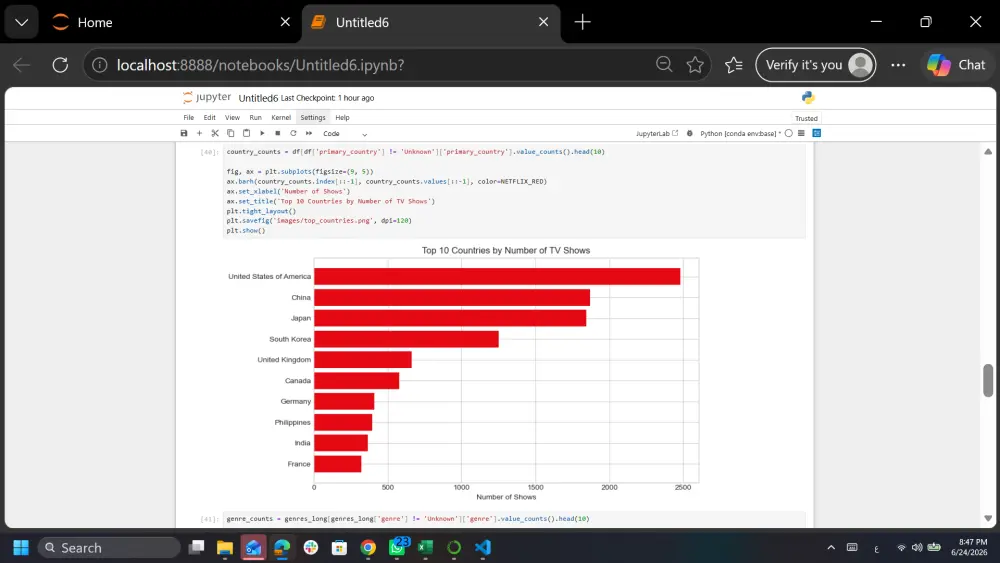This screenshot has width=1000, height=563.
Task: Close the Untitled6 browser tab
Action: [x=543, y=22]
